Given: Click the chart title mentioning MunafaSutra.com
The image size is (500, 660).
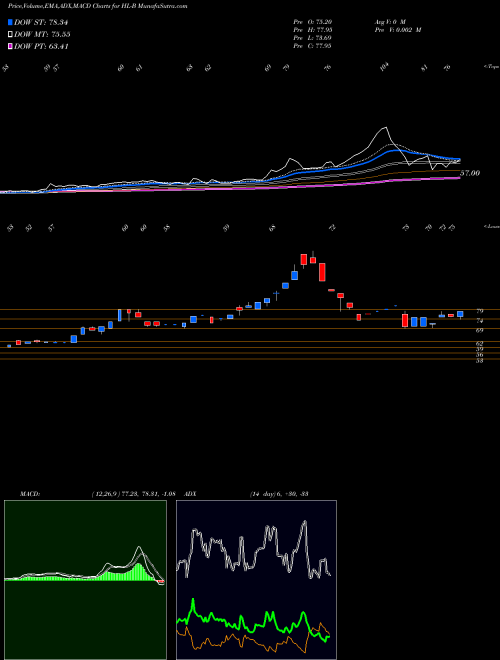Looking at the screenshot, I should coord(98,6).
